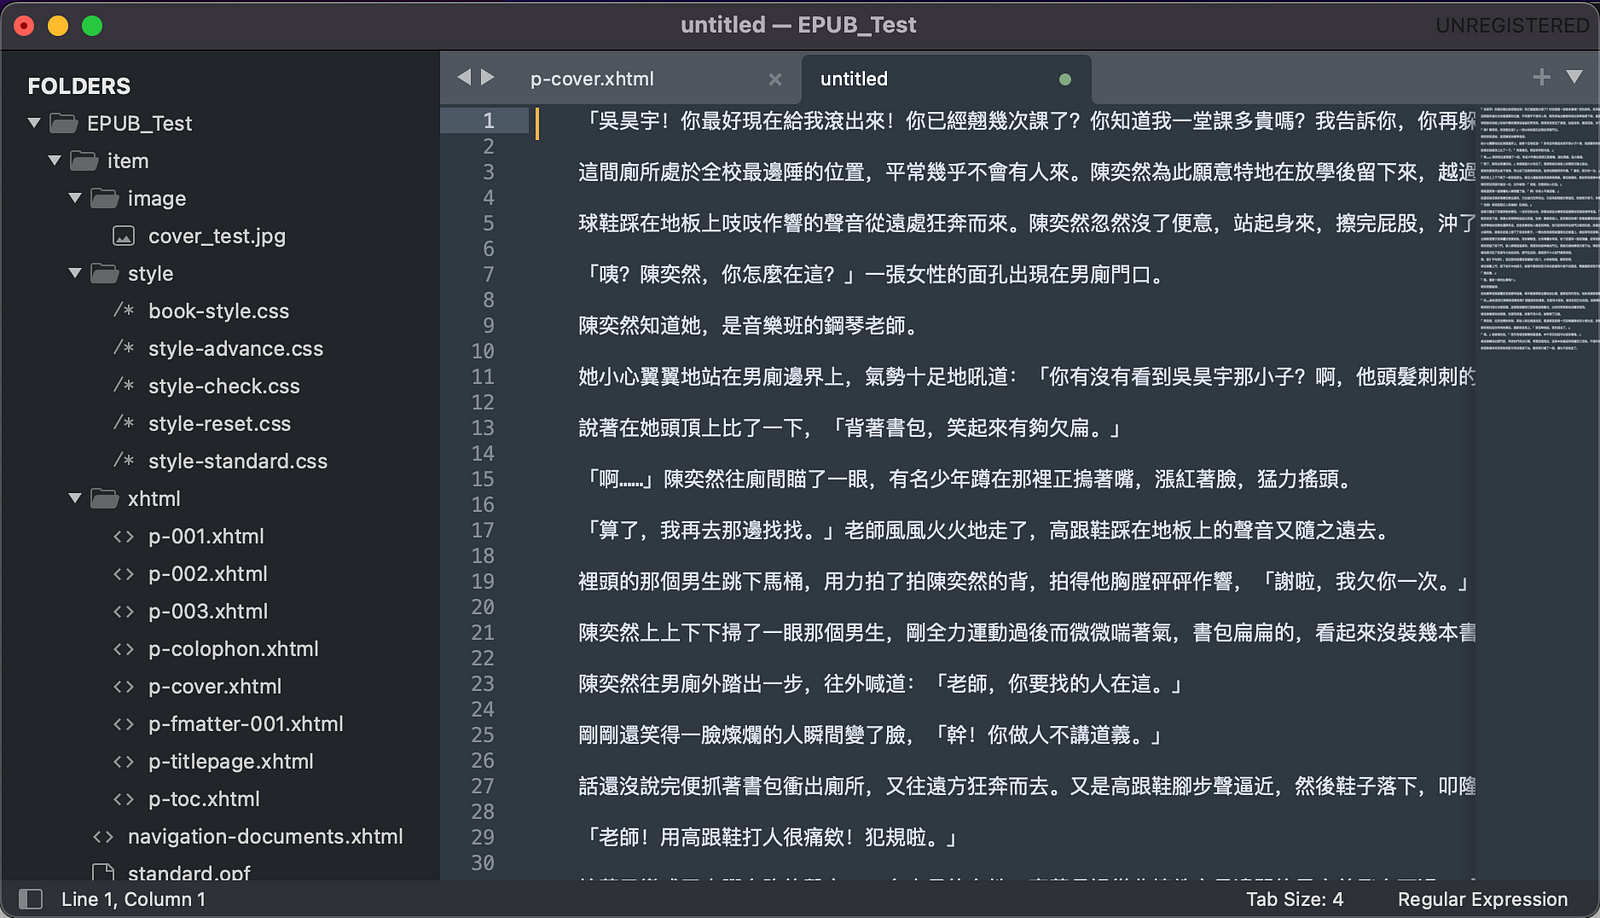This screenshot has width=1600, height=918.
Task: Click CSS icon beside style-advance.css
Action: (x=124, y=348)
